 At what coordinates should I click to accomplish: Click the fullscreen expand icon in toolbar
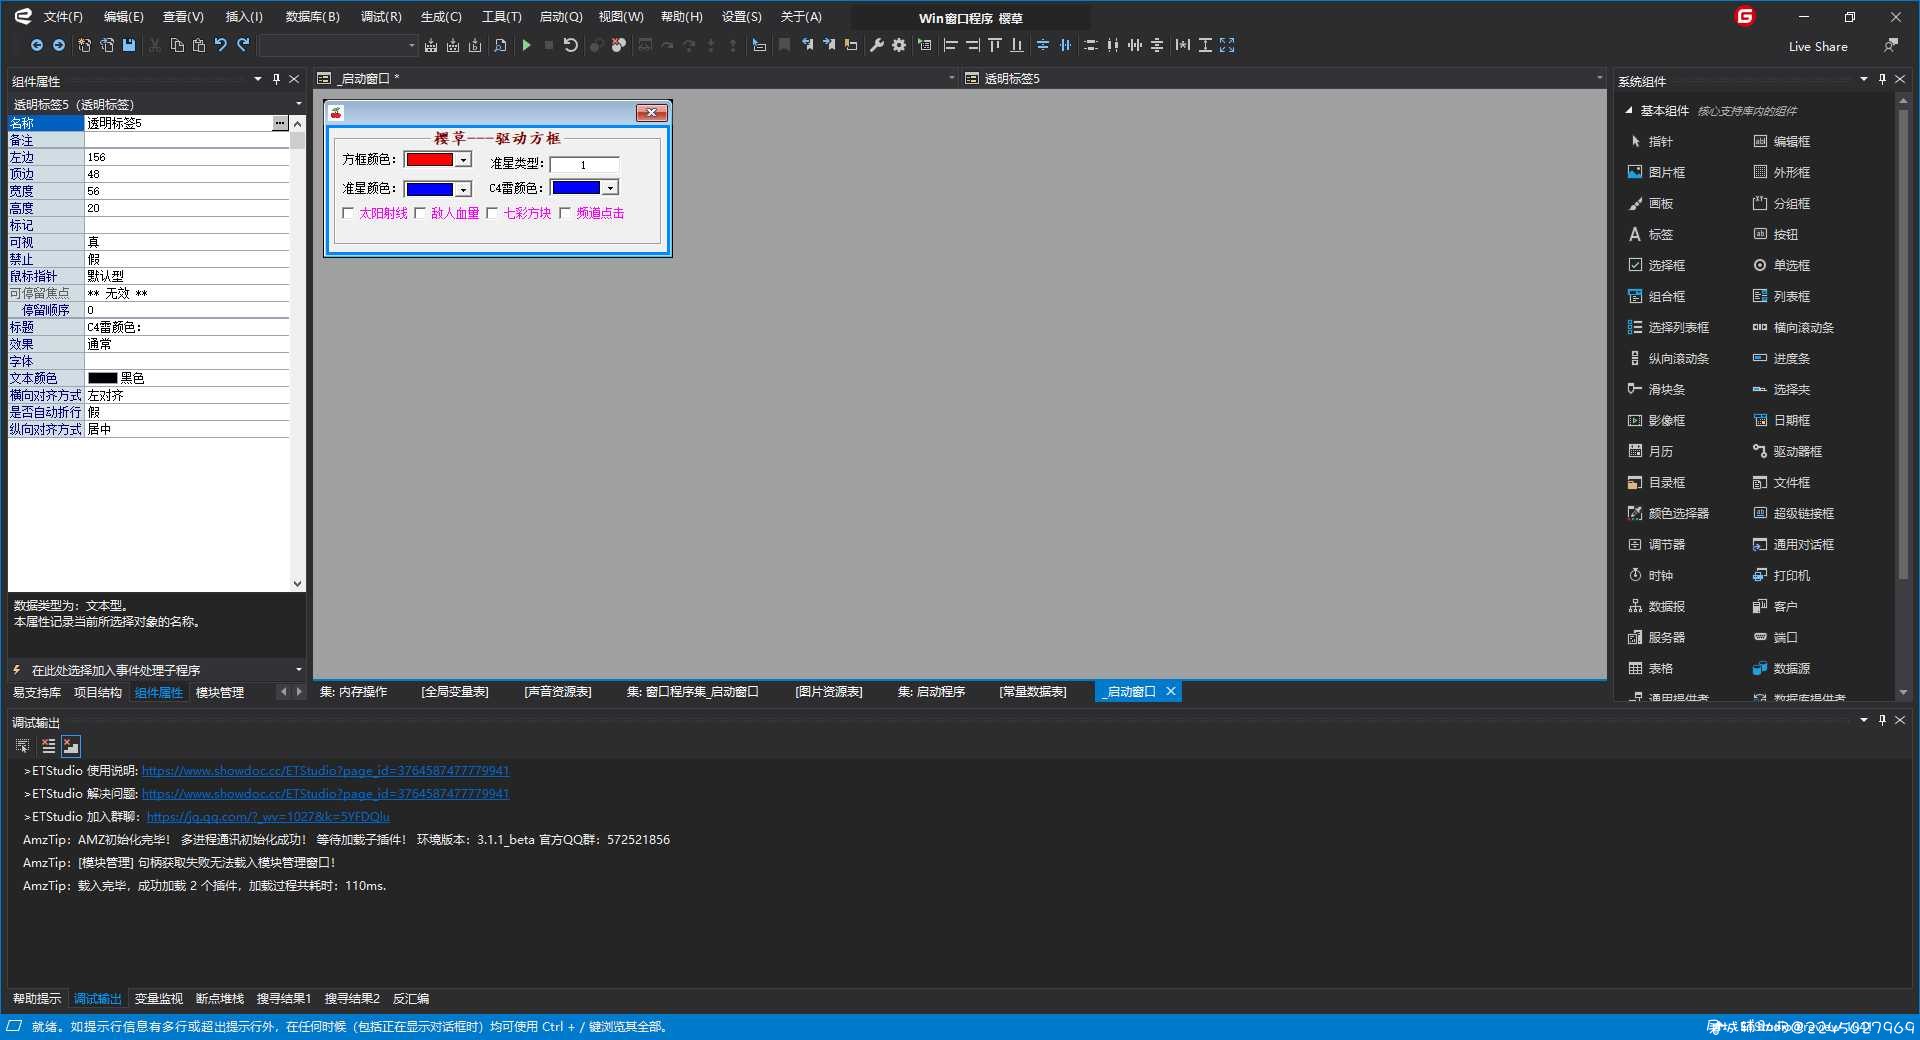coord(1227,45)
